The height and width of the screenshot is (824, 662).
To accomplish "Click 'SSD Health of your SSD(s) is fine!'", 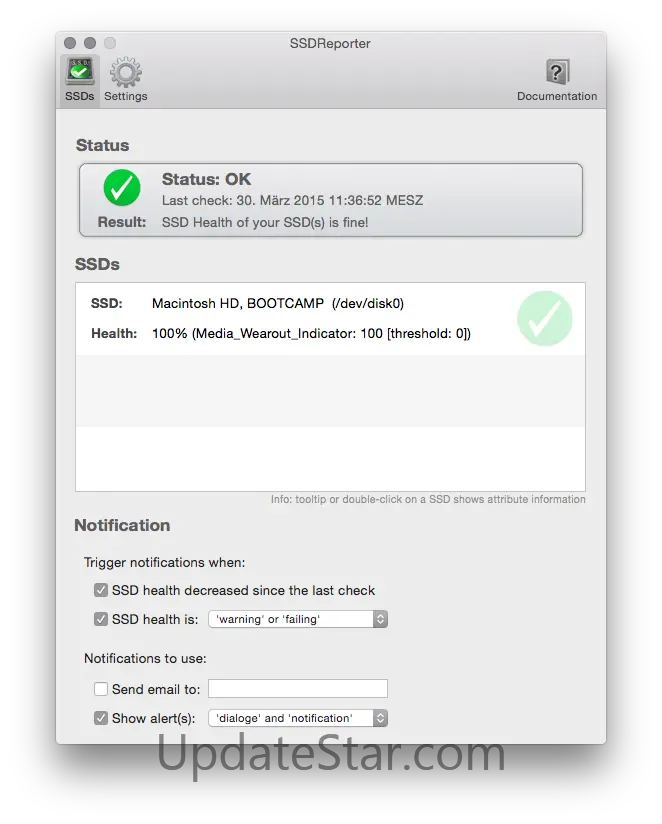I will point(265,222).
